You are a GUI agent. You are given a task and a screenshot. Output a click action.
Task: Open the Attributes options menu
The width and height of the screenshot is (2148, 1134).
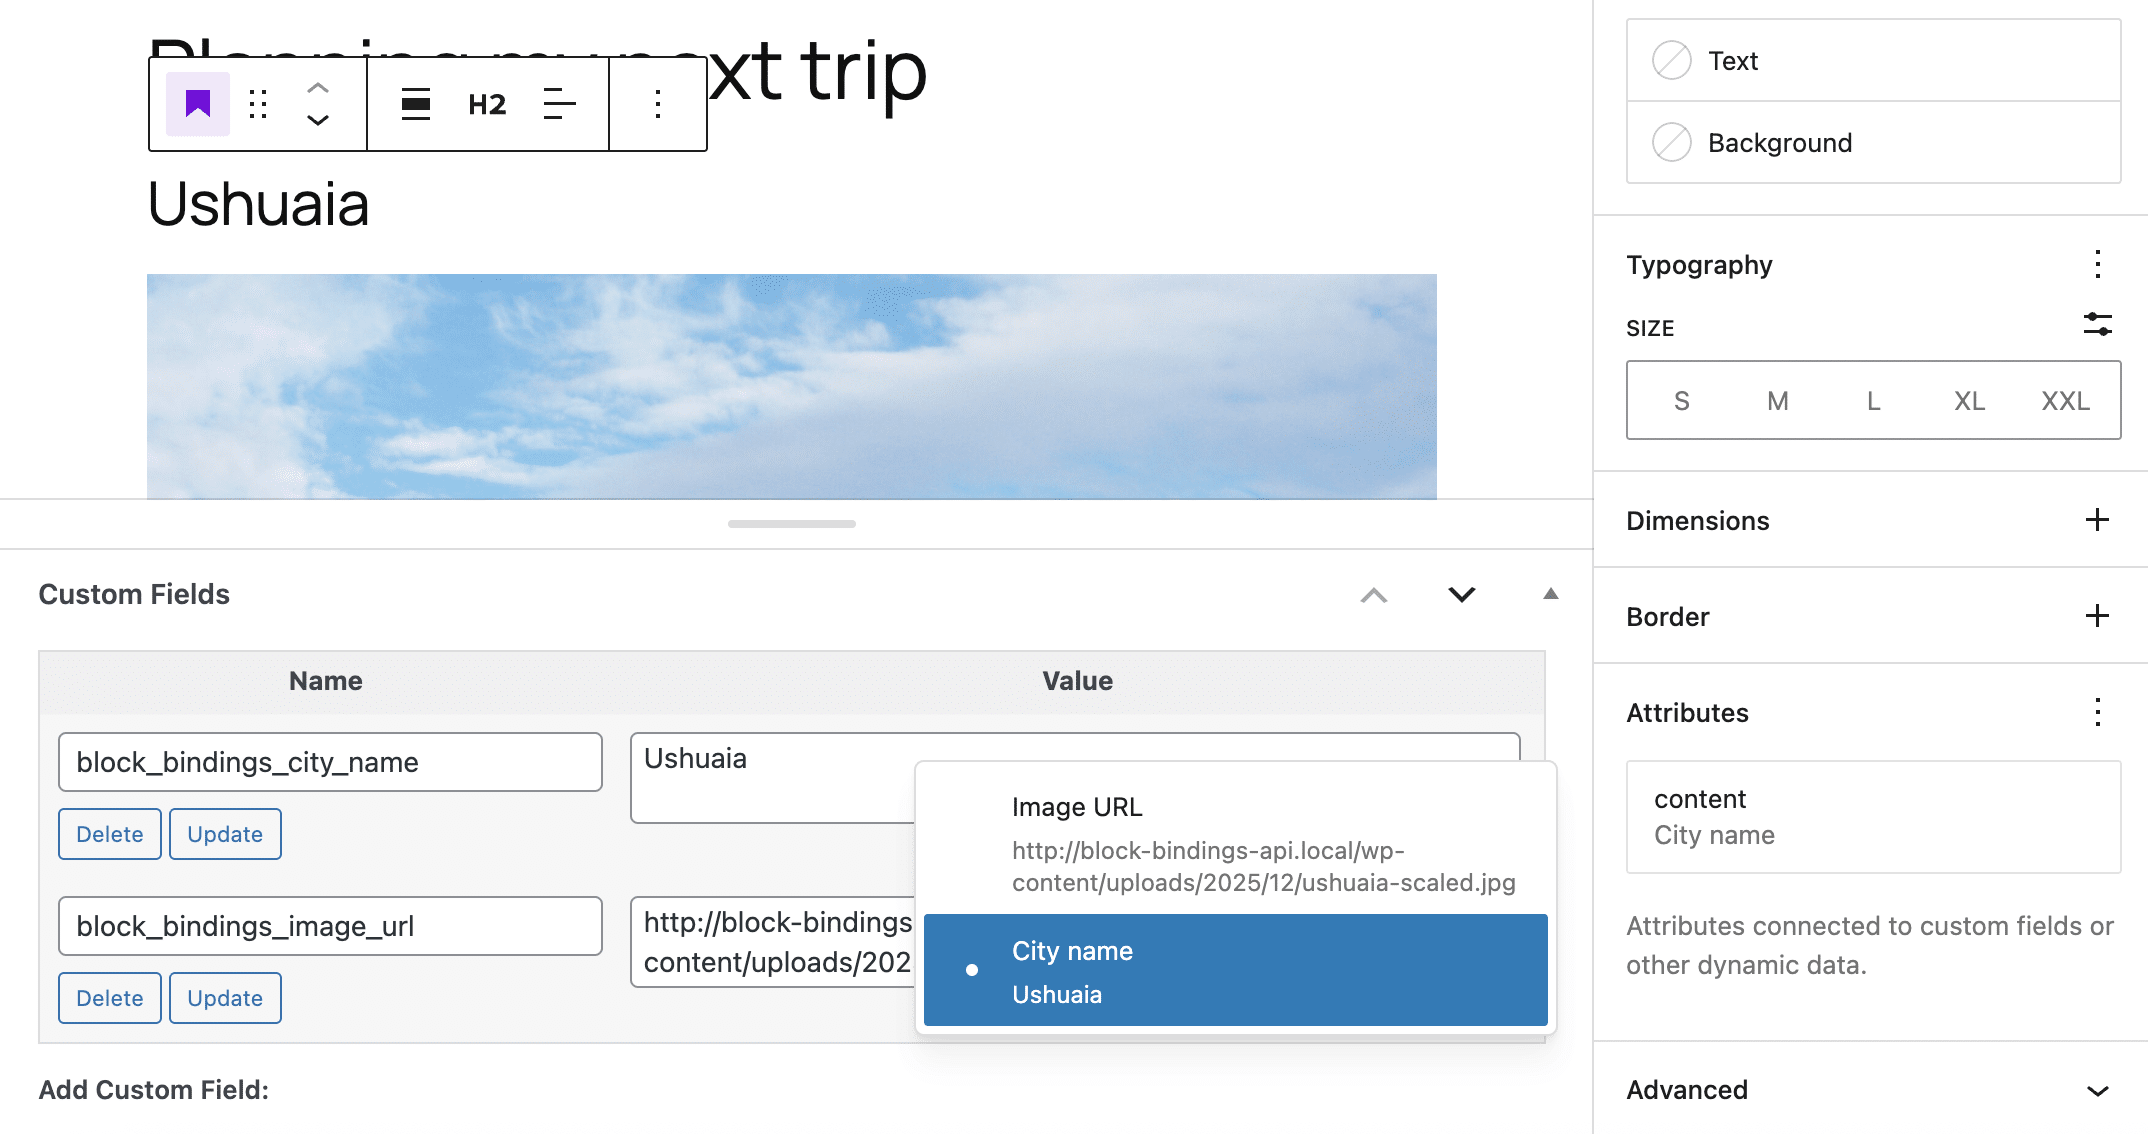coord(2097,712)
